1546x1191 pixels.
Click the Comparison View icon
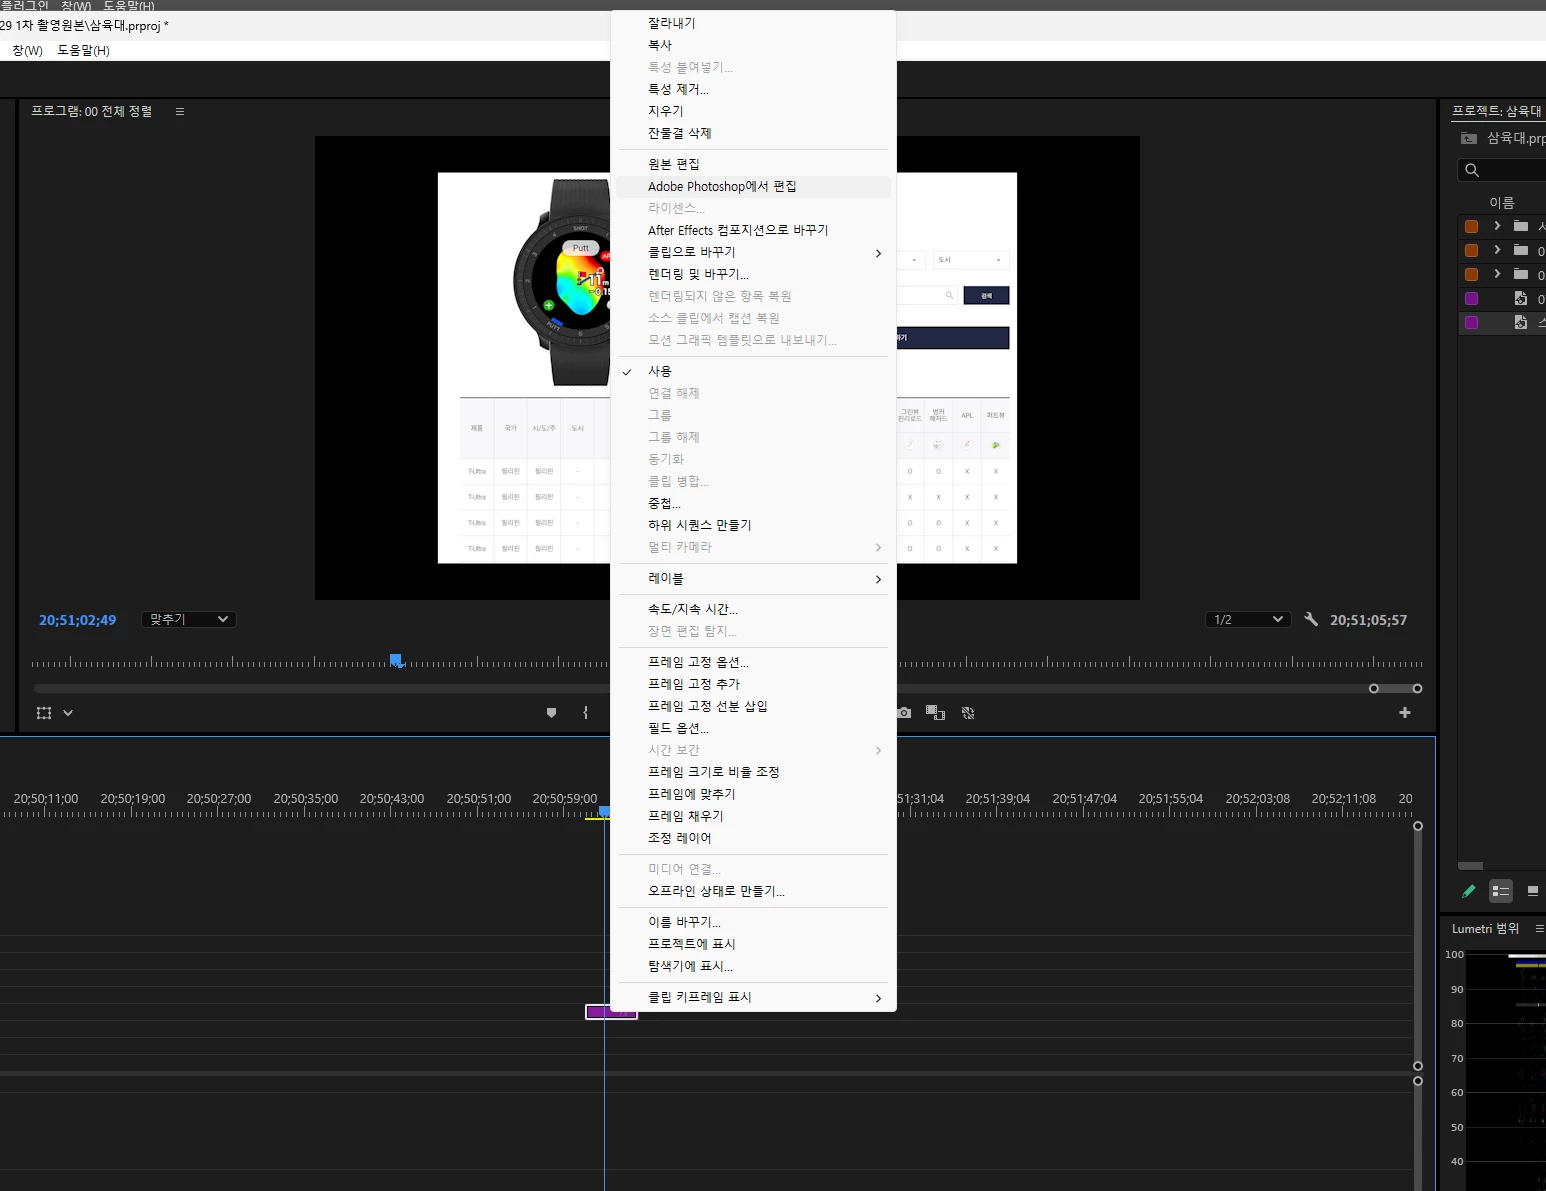click(936, 713)
